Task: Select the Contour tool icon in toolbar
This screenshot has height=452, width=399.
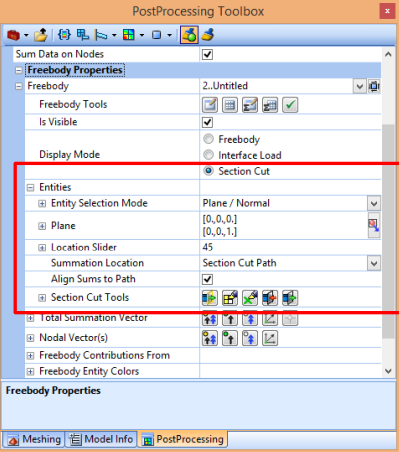Action: point(83,35)
